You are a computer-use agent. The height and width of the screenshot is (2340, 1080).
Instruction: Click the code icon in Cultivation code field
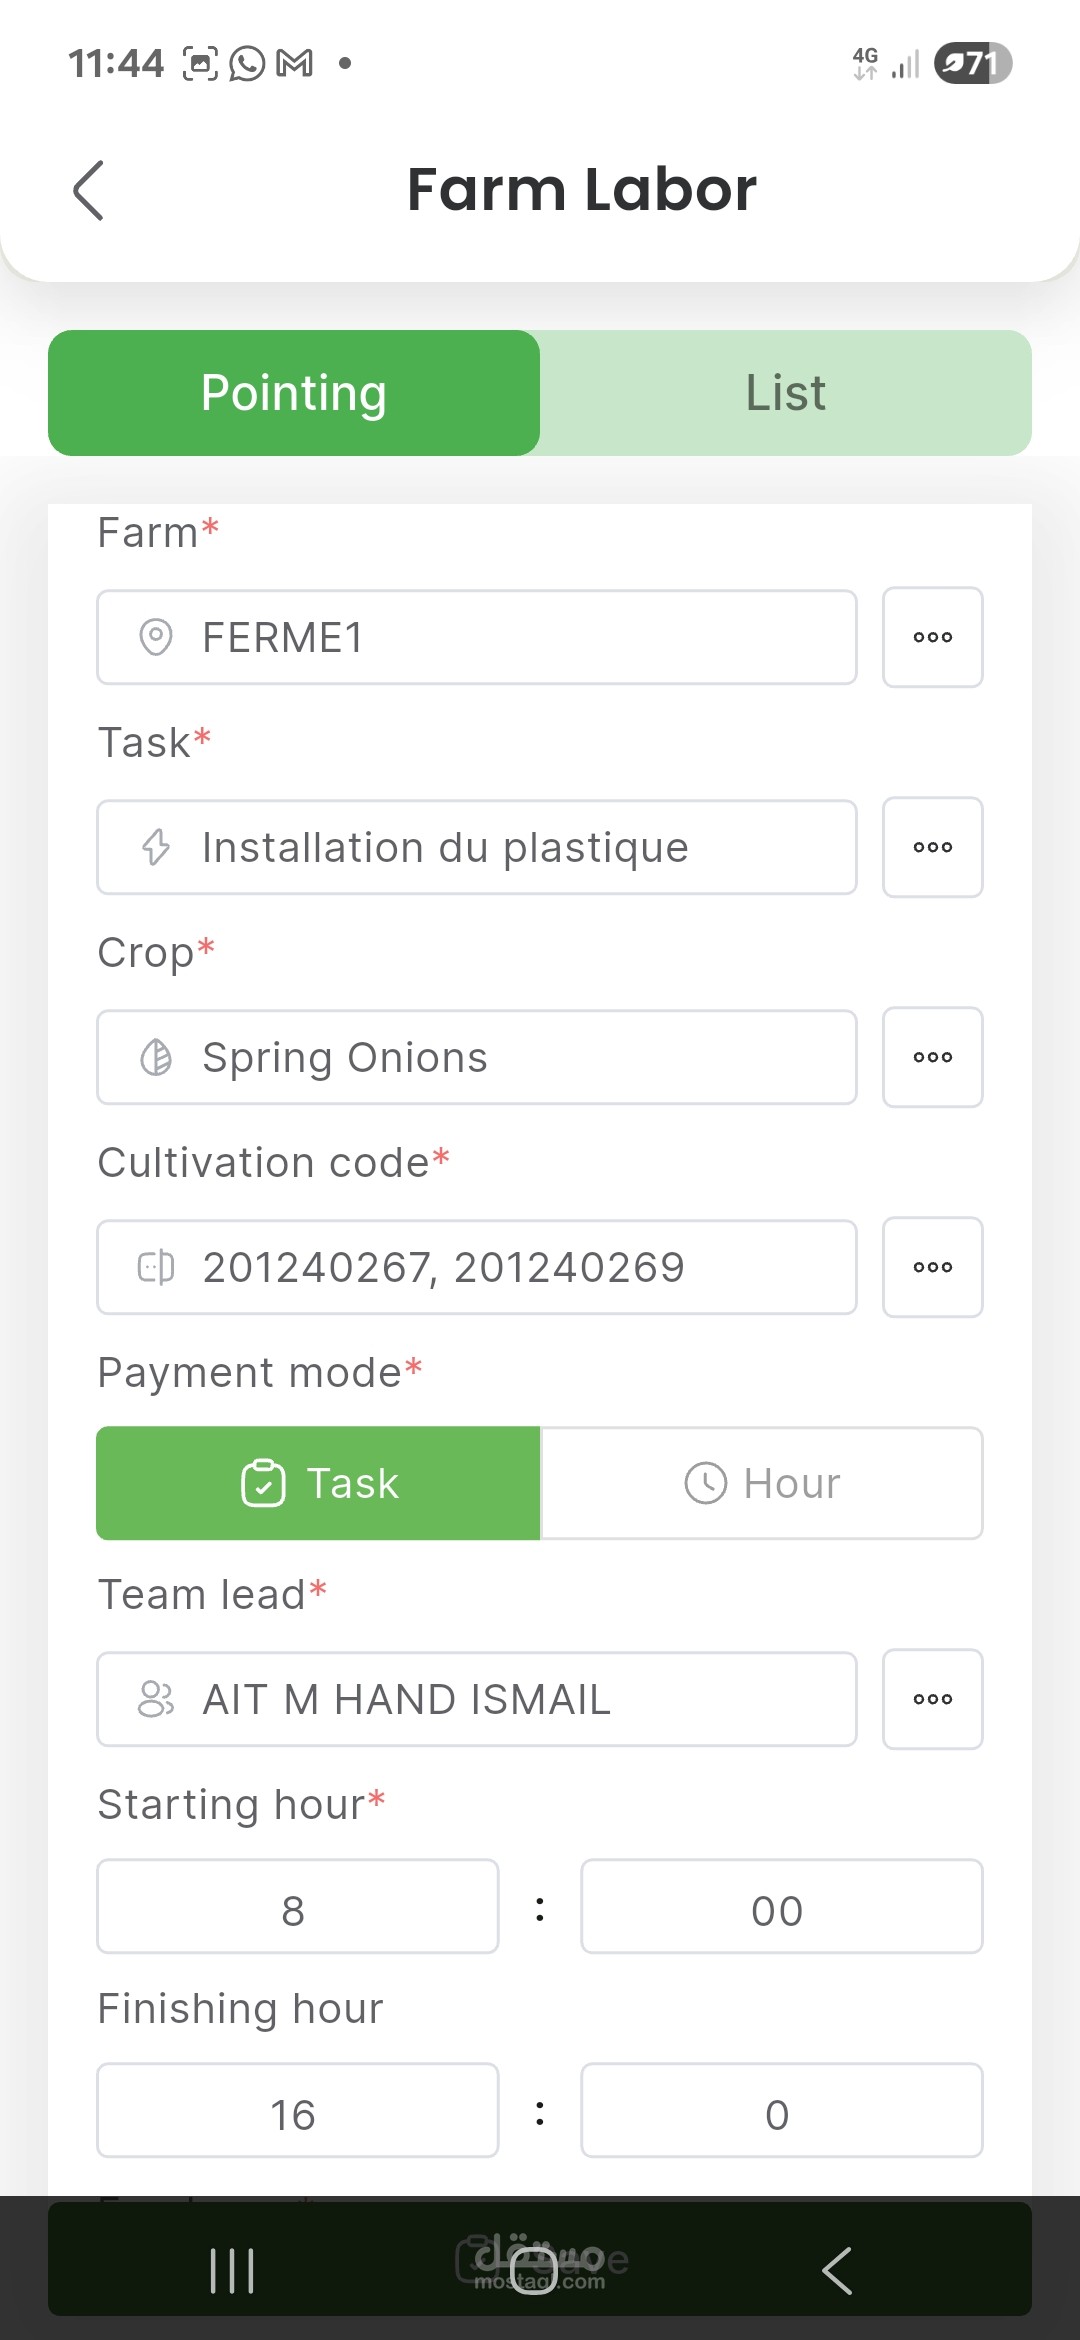[x=156, y=1267]
